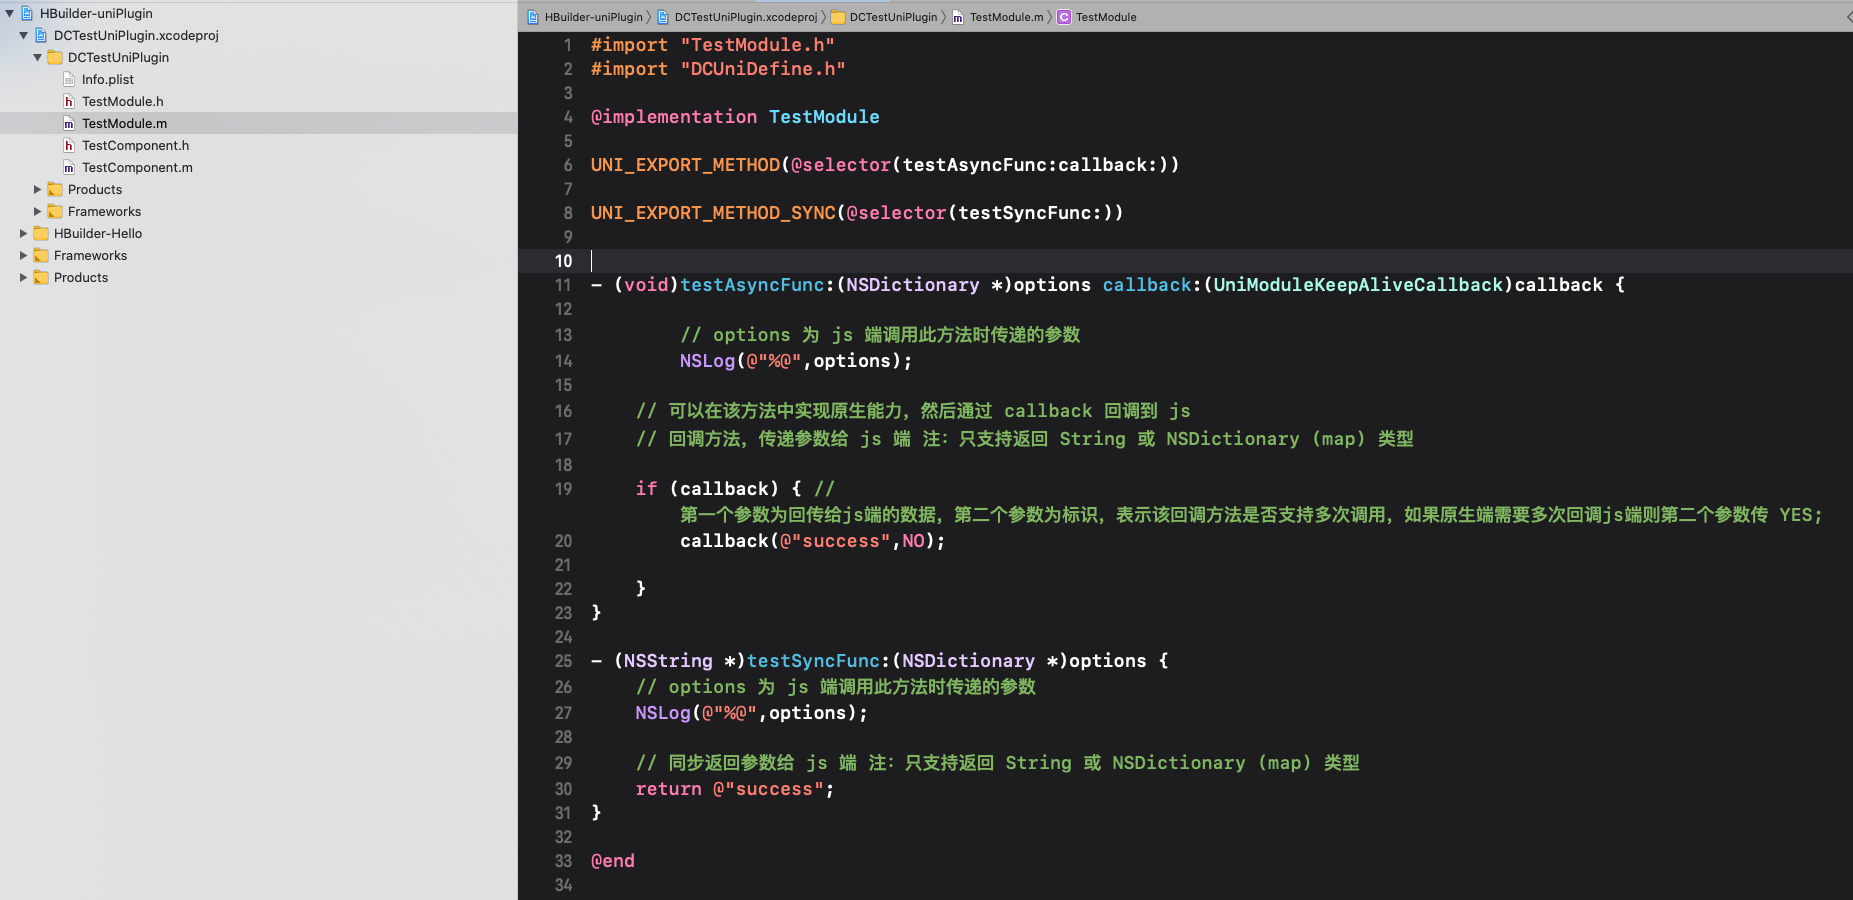1853x900 pixels.
Task: Expand the HBuilder-Hello folder
Action: 23,233
